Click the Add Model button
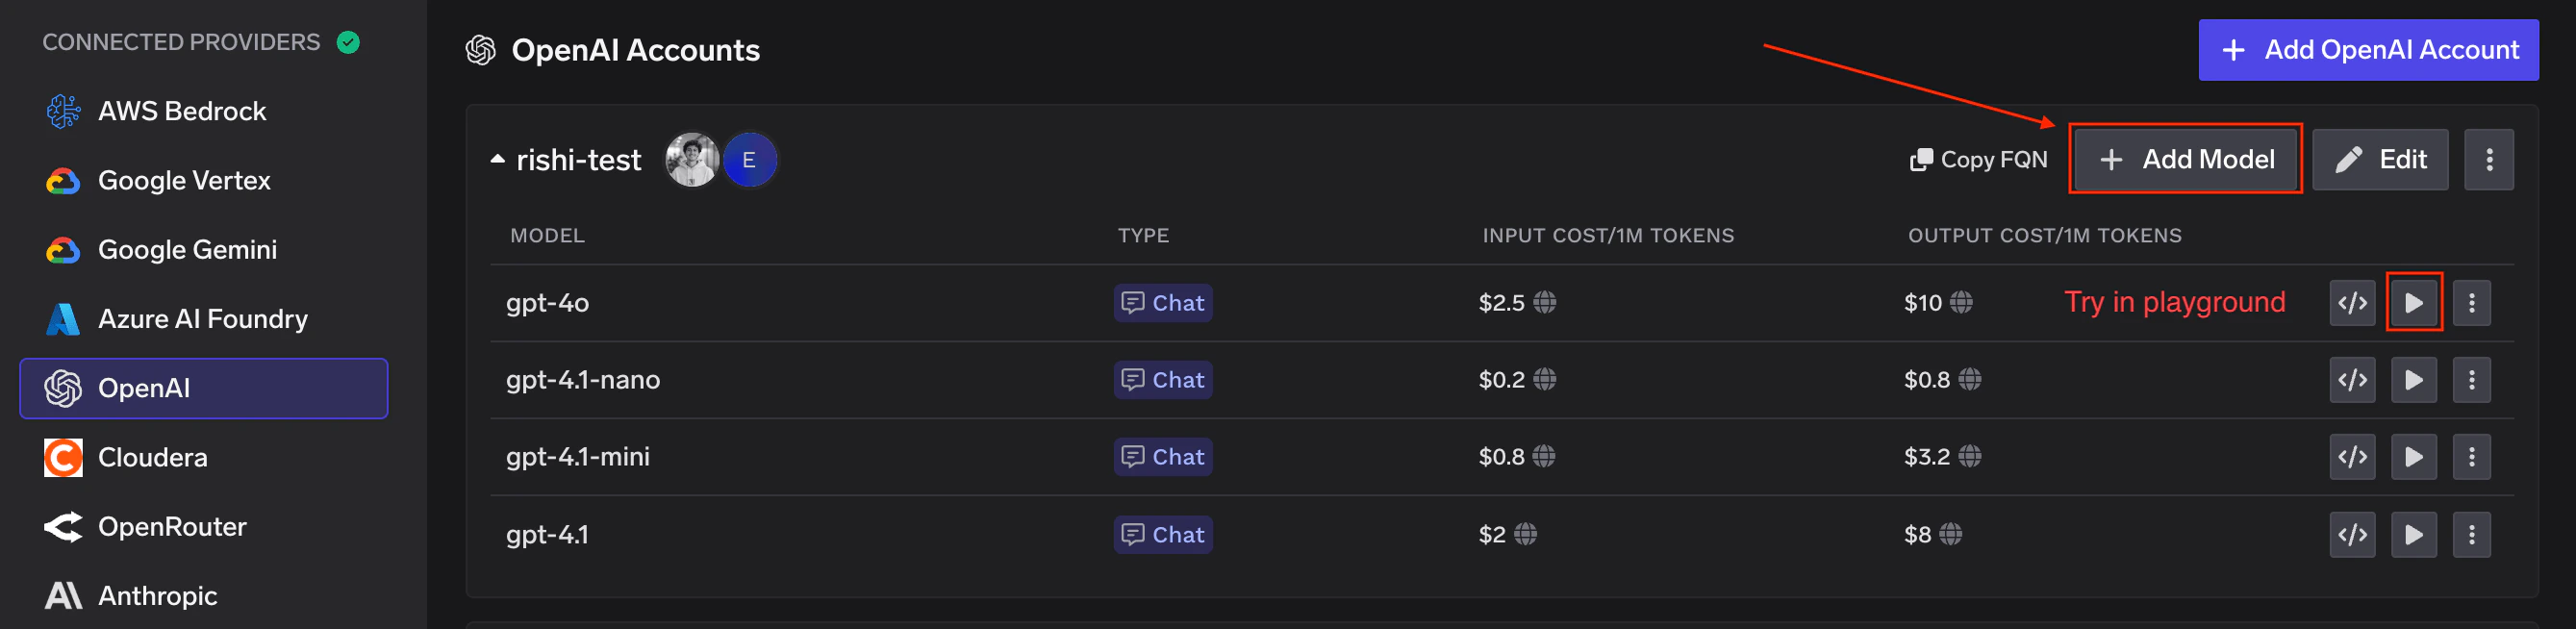Screen dimensions: 2576x629 2185,159
